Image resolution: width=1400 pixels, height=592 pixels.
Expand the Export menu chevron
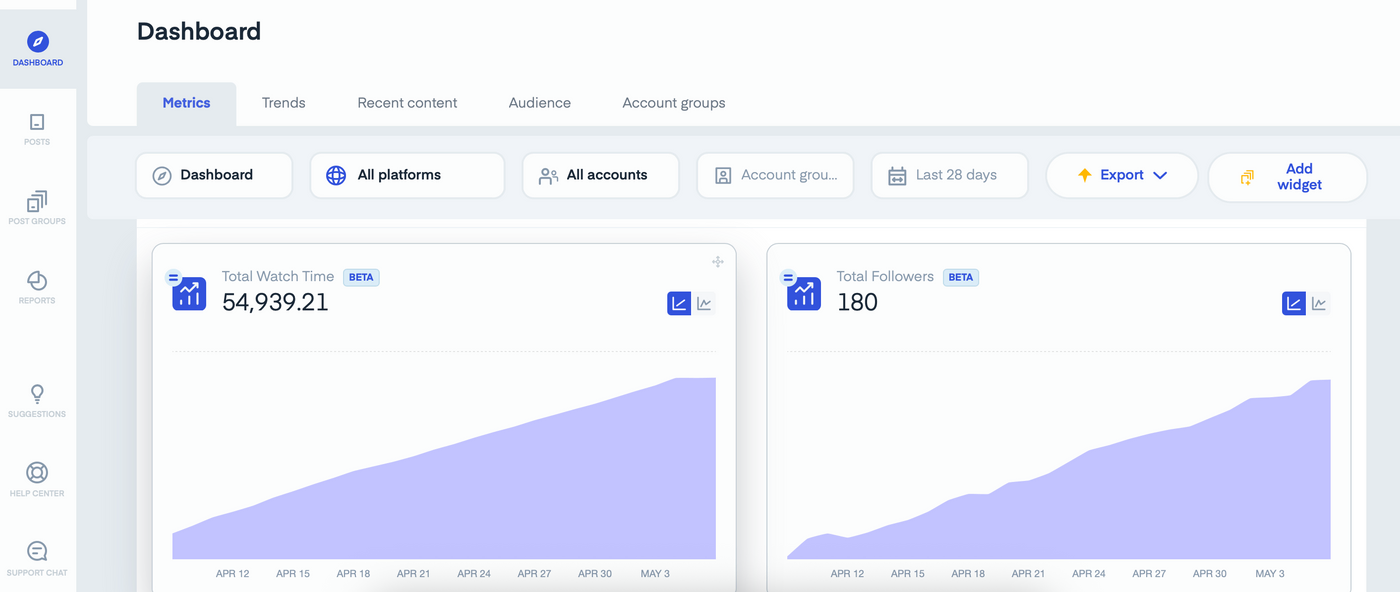coord(1160,175)
